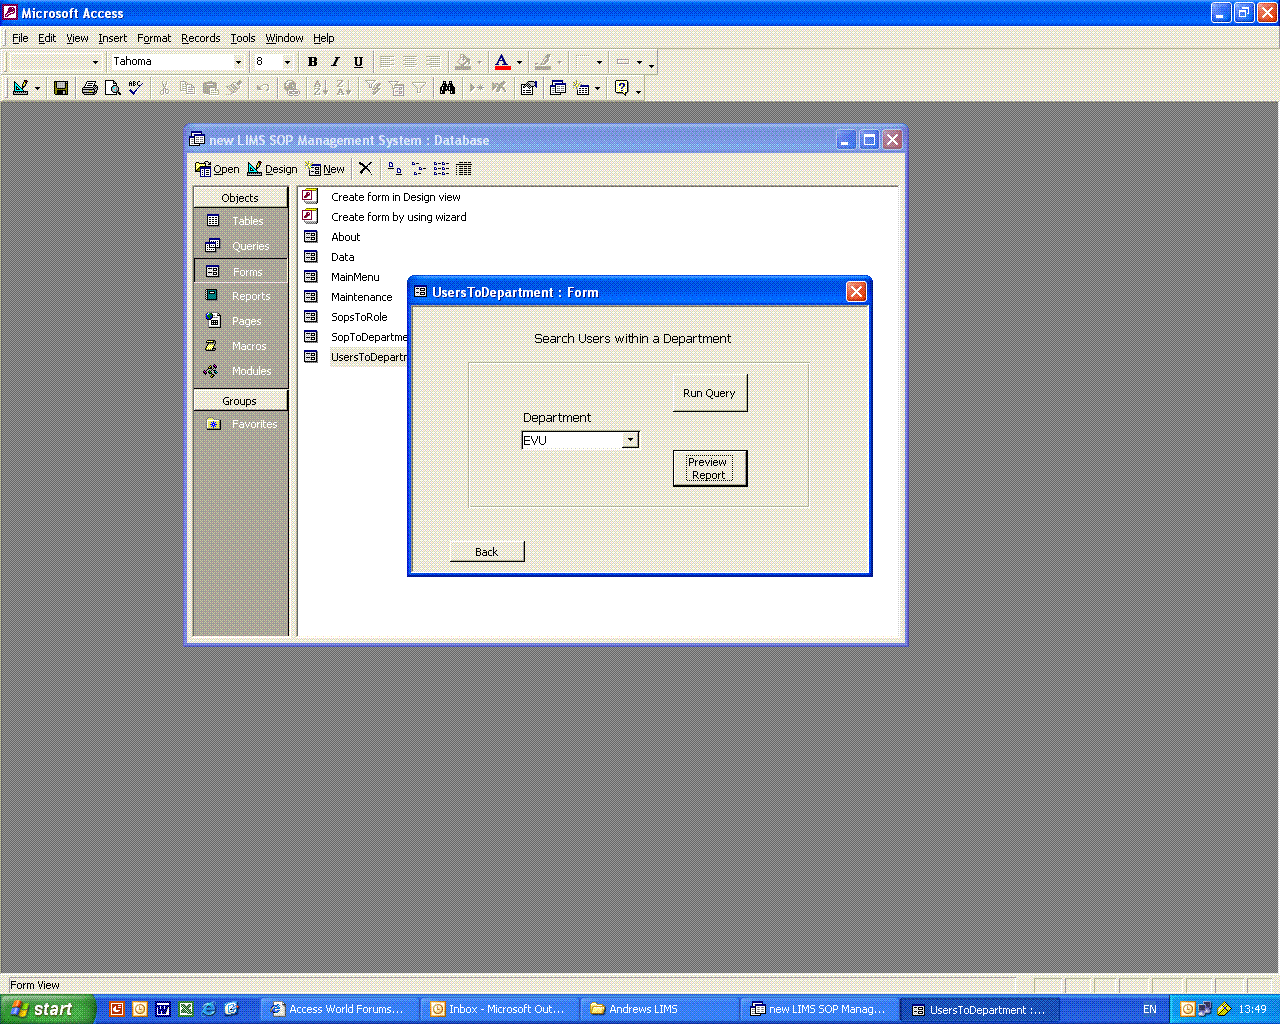
Task: Click Open in Database window toolbar
Action: tap(217, 168)
